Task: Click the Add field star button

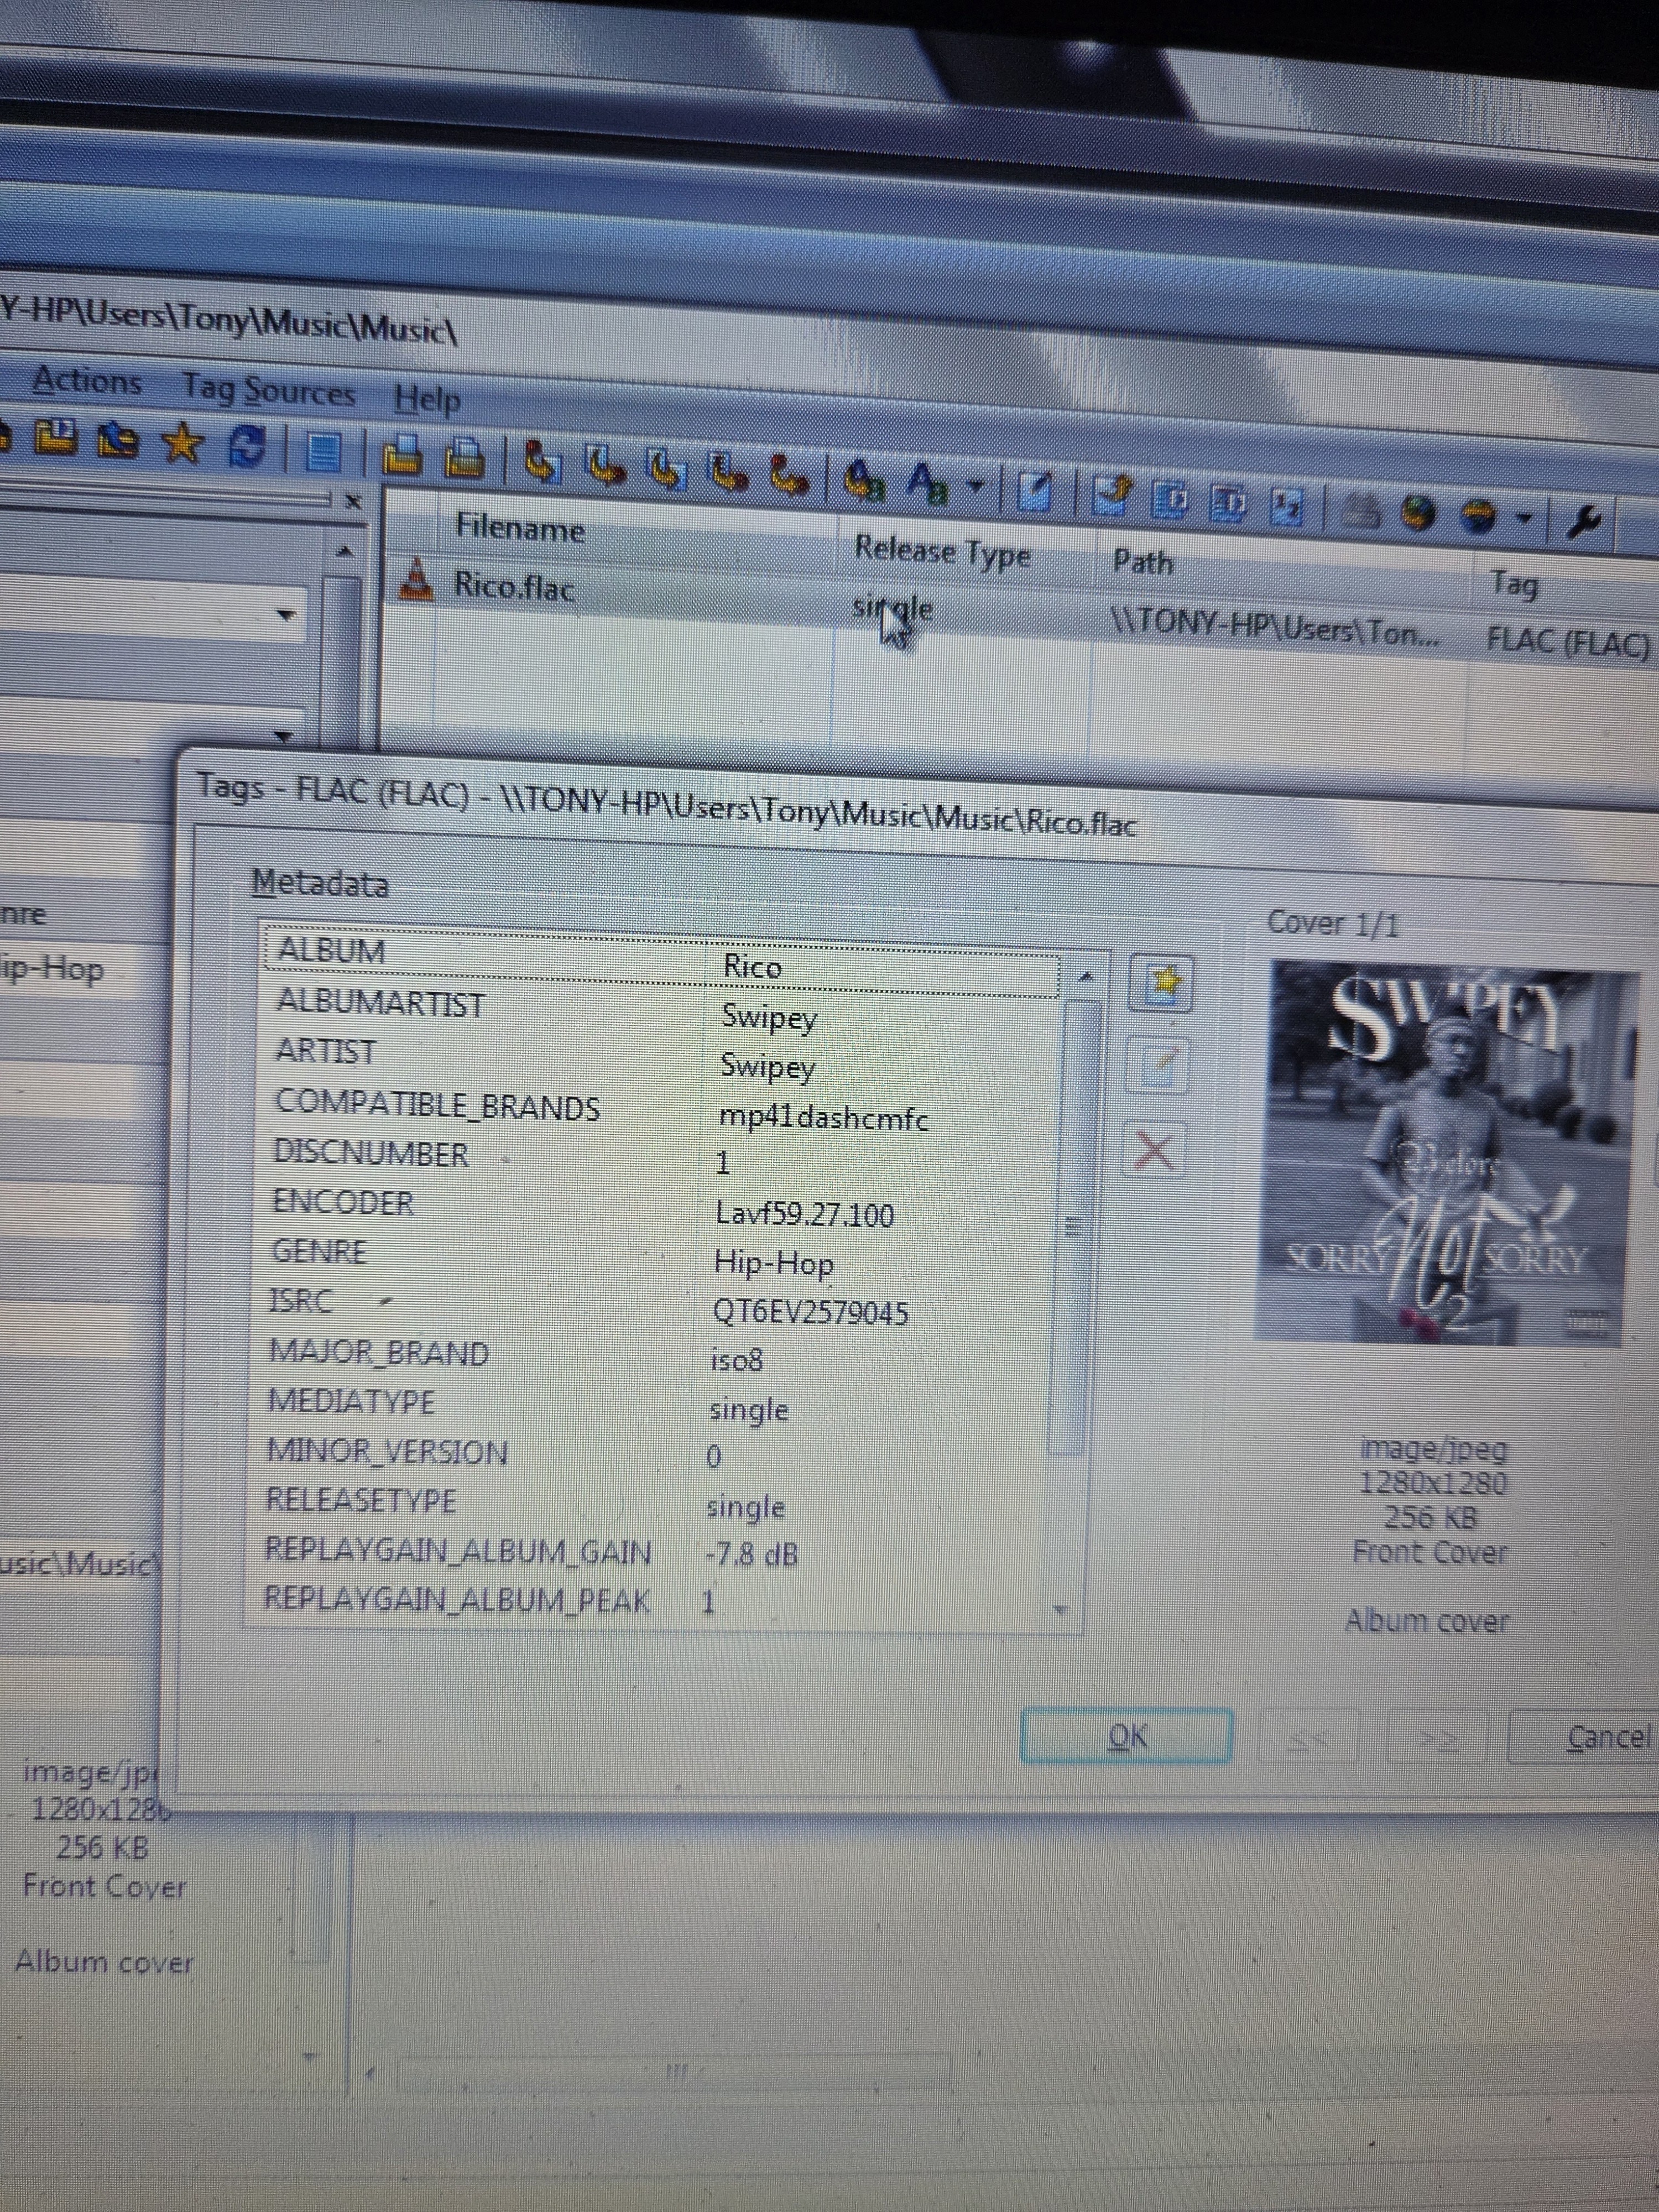Action: point(1160,983)
